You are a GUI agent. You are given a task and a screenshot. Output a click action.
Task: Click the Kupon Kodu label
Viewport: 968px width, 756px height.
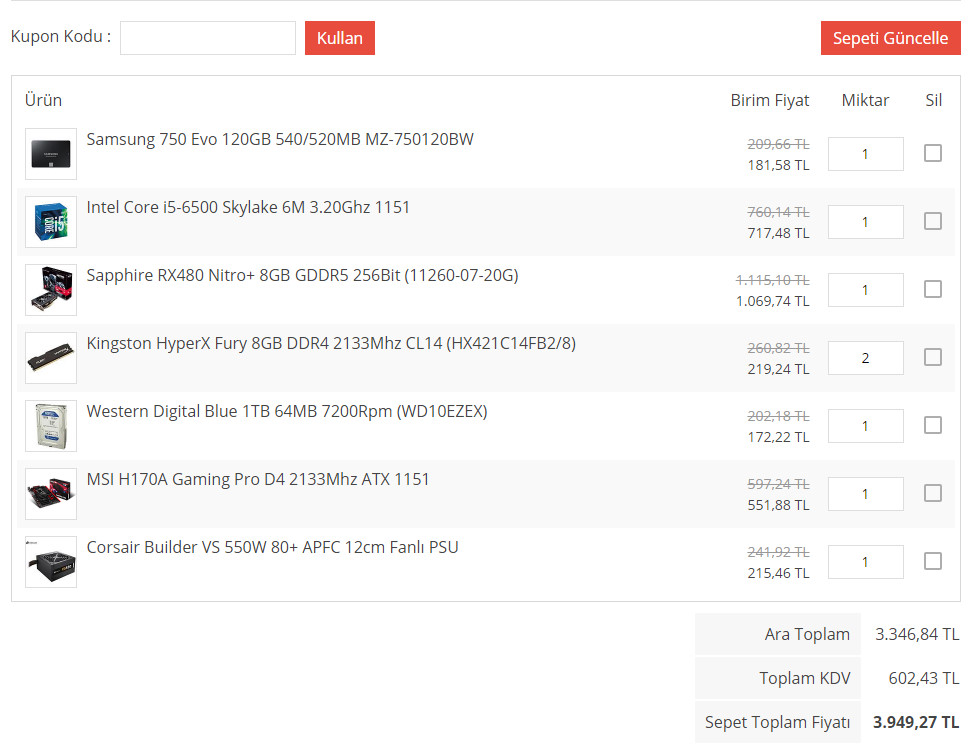coord(61,36)
